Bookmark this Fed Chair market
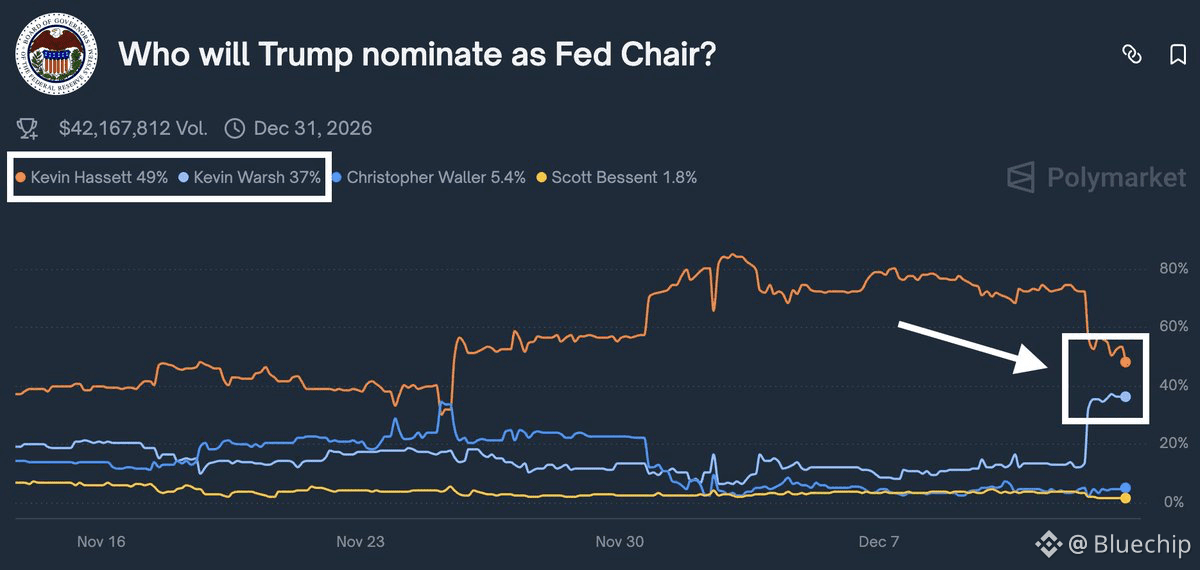Image resolution: width=1200 pixels, height=570 pixels. 1177,55
